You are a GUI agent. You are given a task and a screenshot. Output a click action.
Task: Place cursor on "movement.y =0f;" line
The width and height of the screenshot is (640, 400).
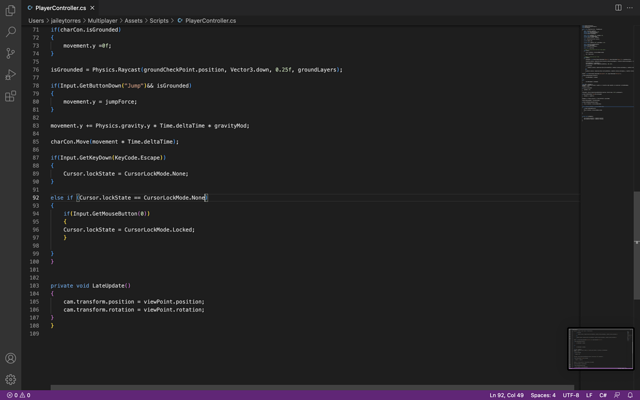tap(87, 46)
